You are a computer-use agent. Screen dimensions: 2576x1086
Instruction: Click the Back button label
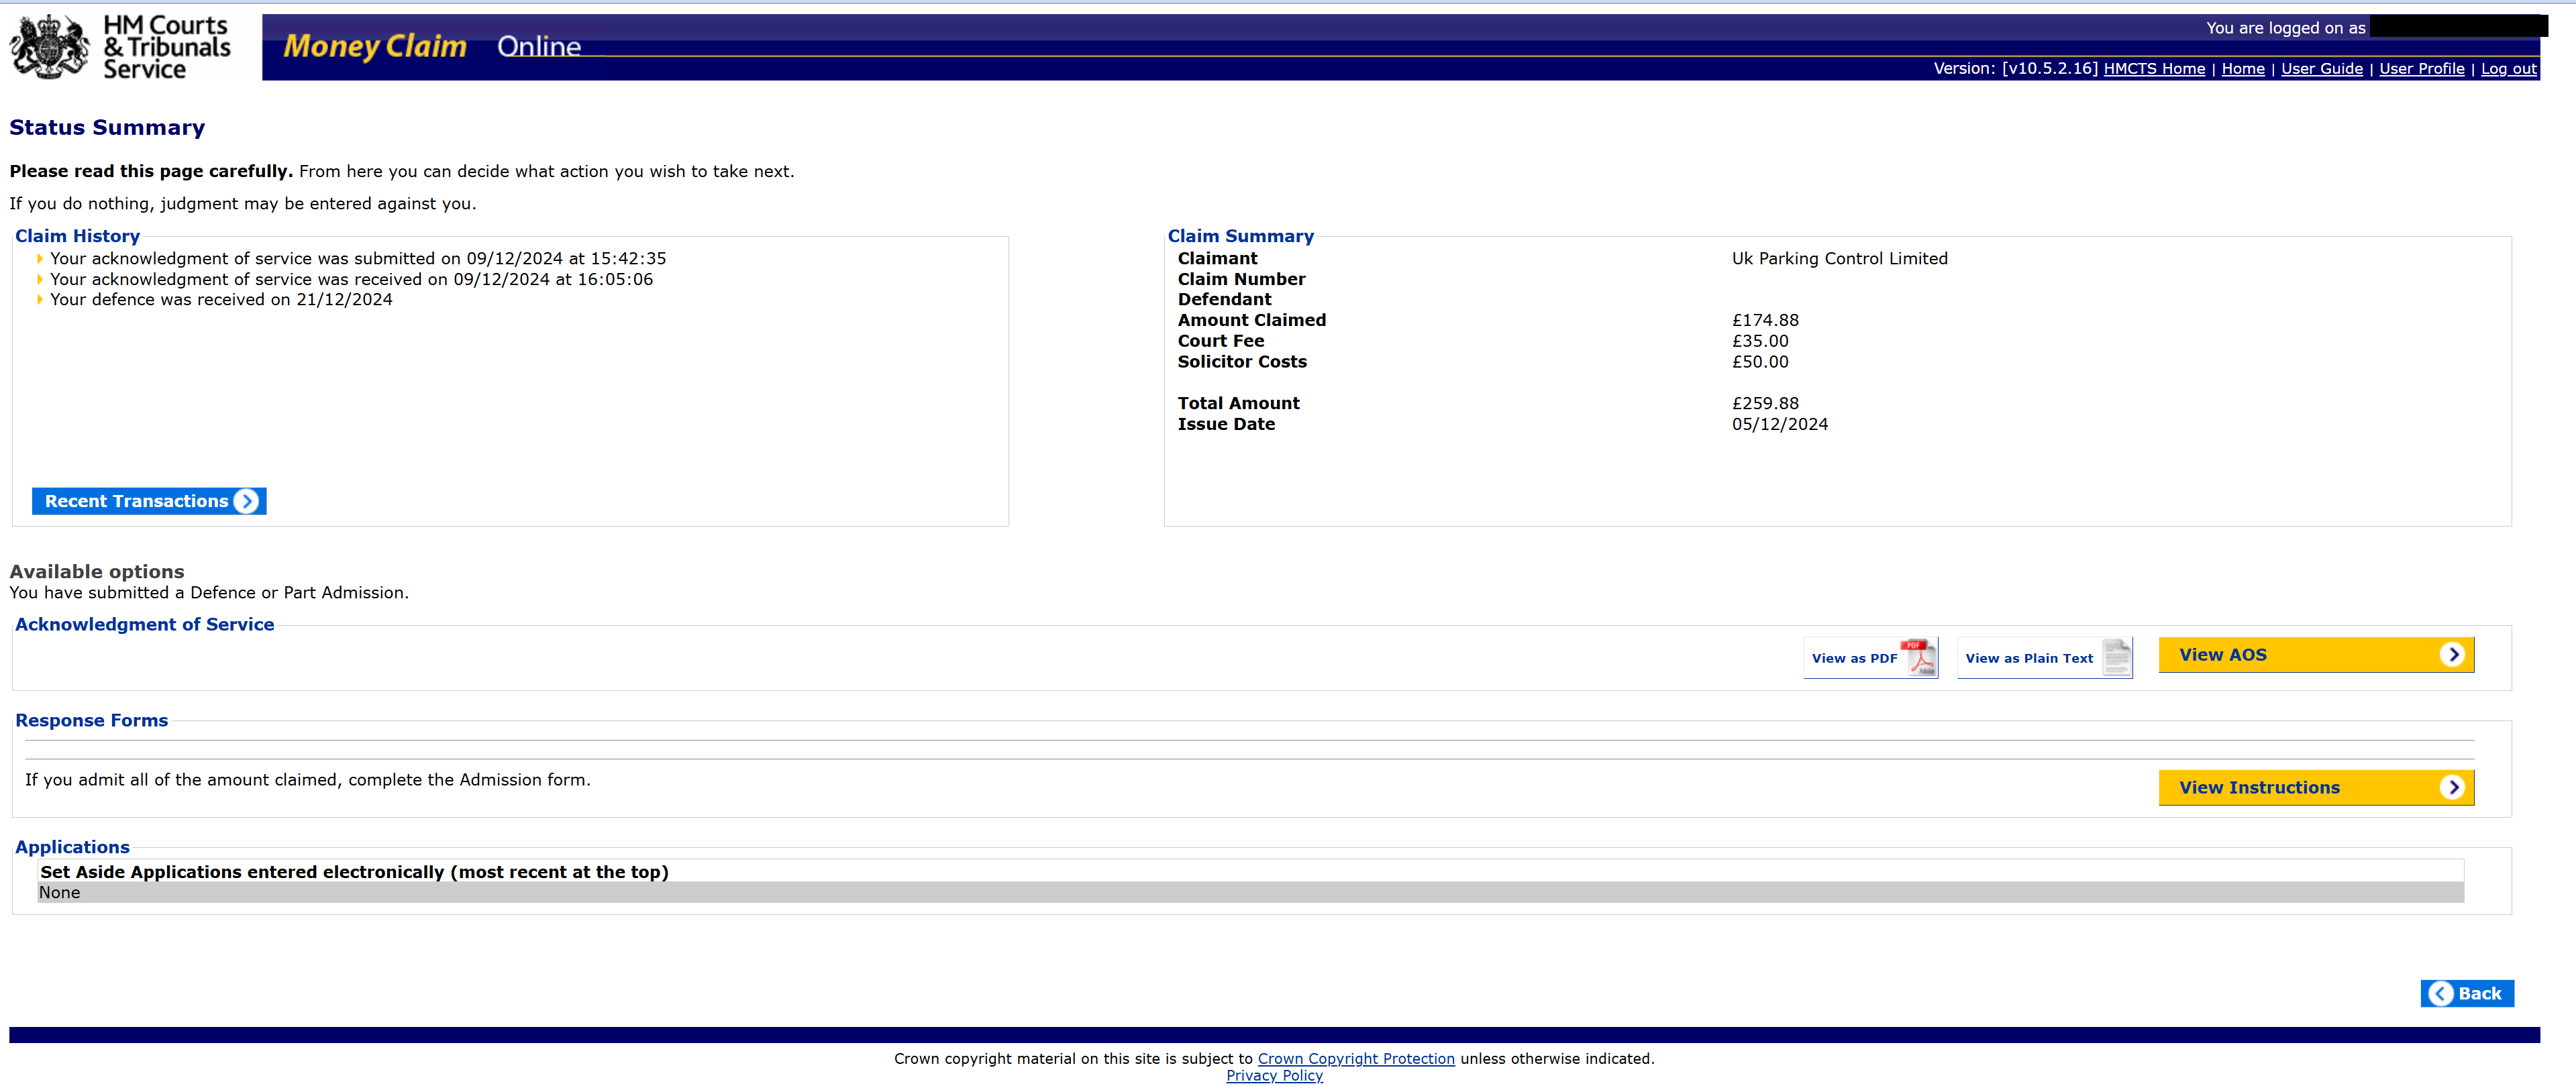2479,993
